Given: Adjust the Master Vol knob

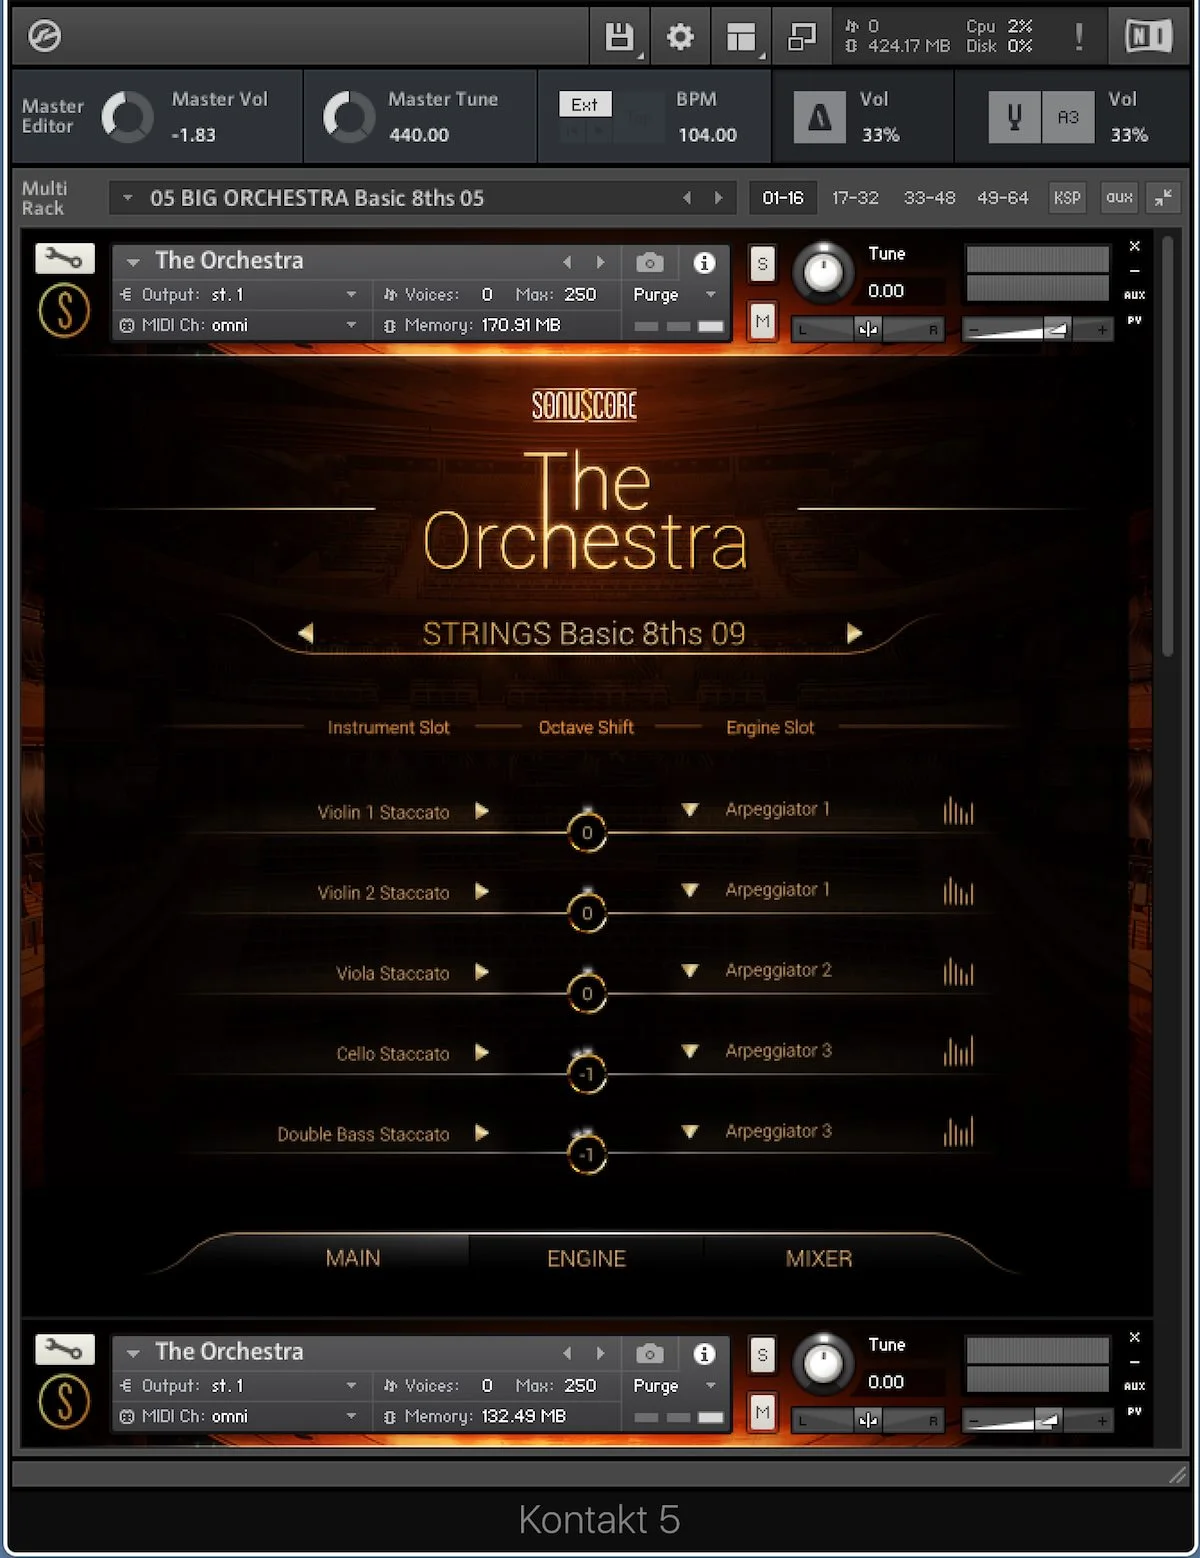Looking at the screenshot, I should click(x=127, y=117).
